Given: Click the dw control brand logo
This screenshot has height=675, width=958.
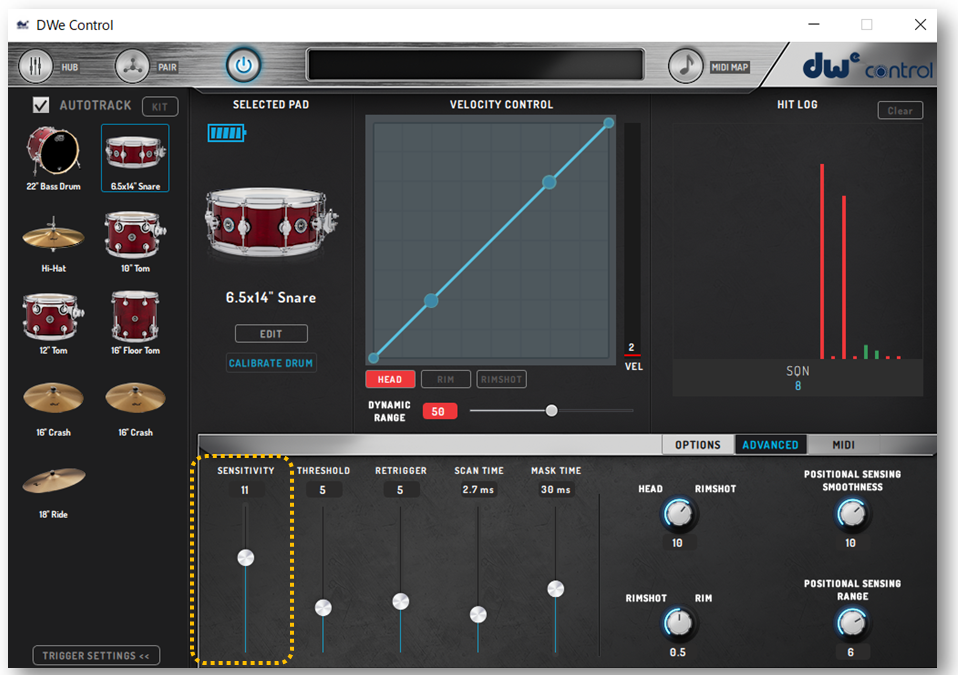Looking at the screenshot, I should 866,66.
